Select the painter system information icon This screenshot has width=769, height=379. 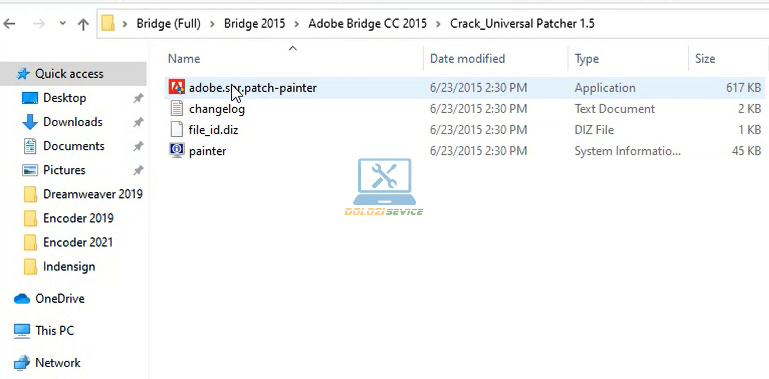[x=177, y=151]
